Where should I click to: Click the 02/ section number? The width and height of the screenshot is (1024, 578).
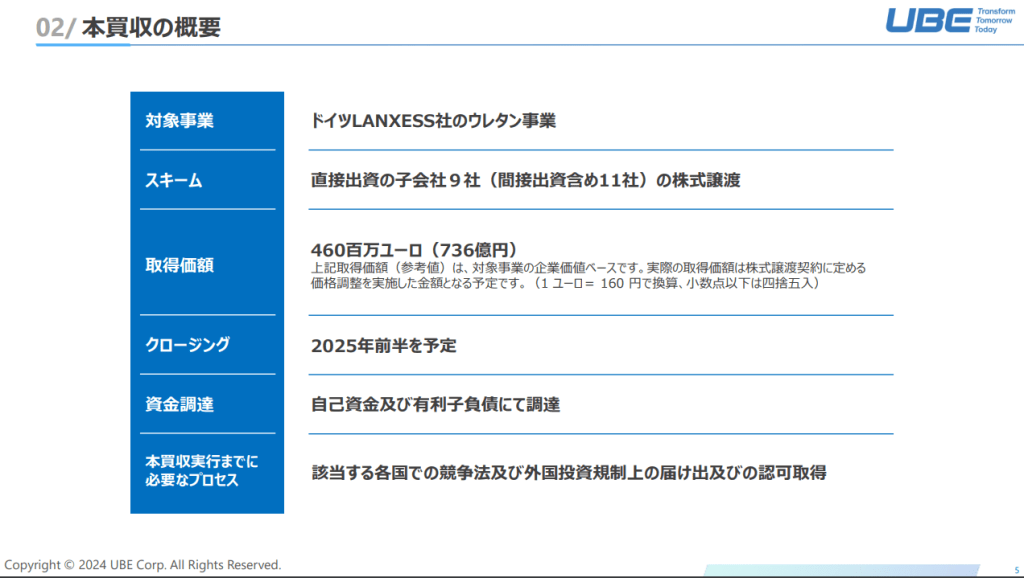[x=56, y=27]
